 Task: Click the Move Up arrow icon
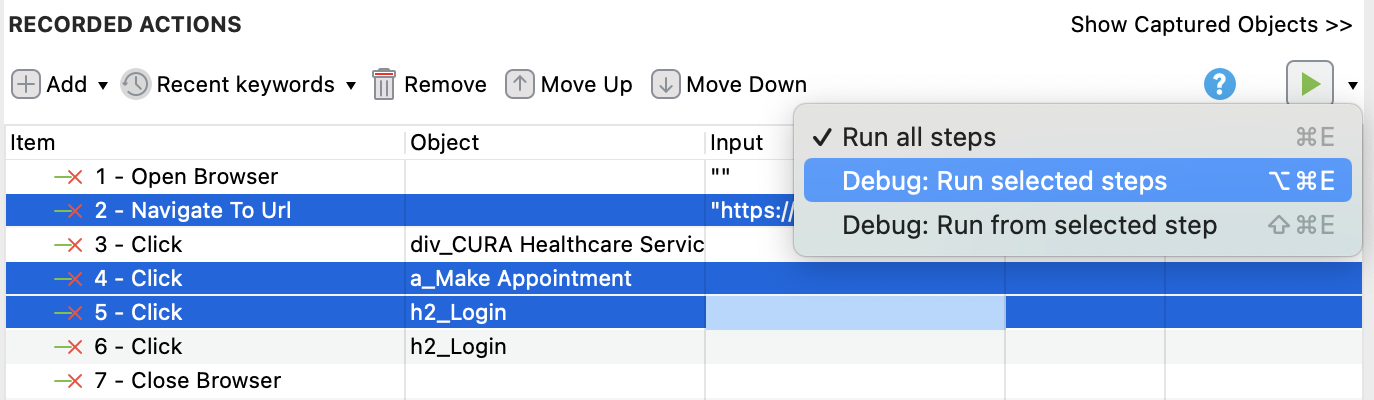tap(519, 85)
